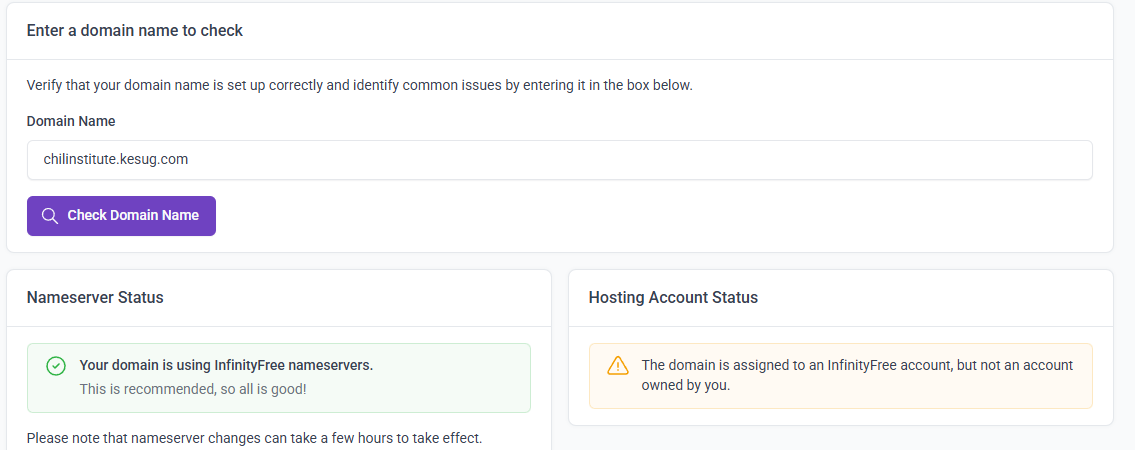Select the Nameserver Status heading
The image size is (1135, 450).
tap(95, 298)
